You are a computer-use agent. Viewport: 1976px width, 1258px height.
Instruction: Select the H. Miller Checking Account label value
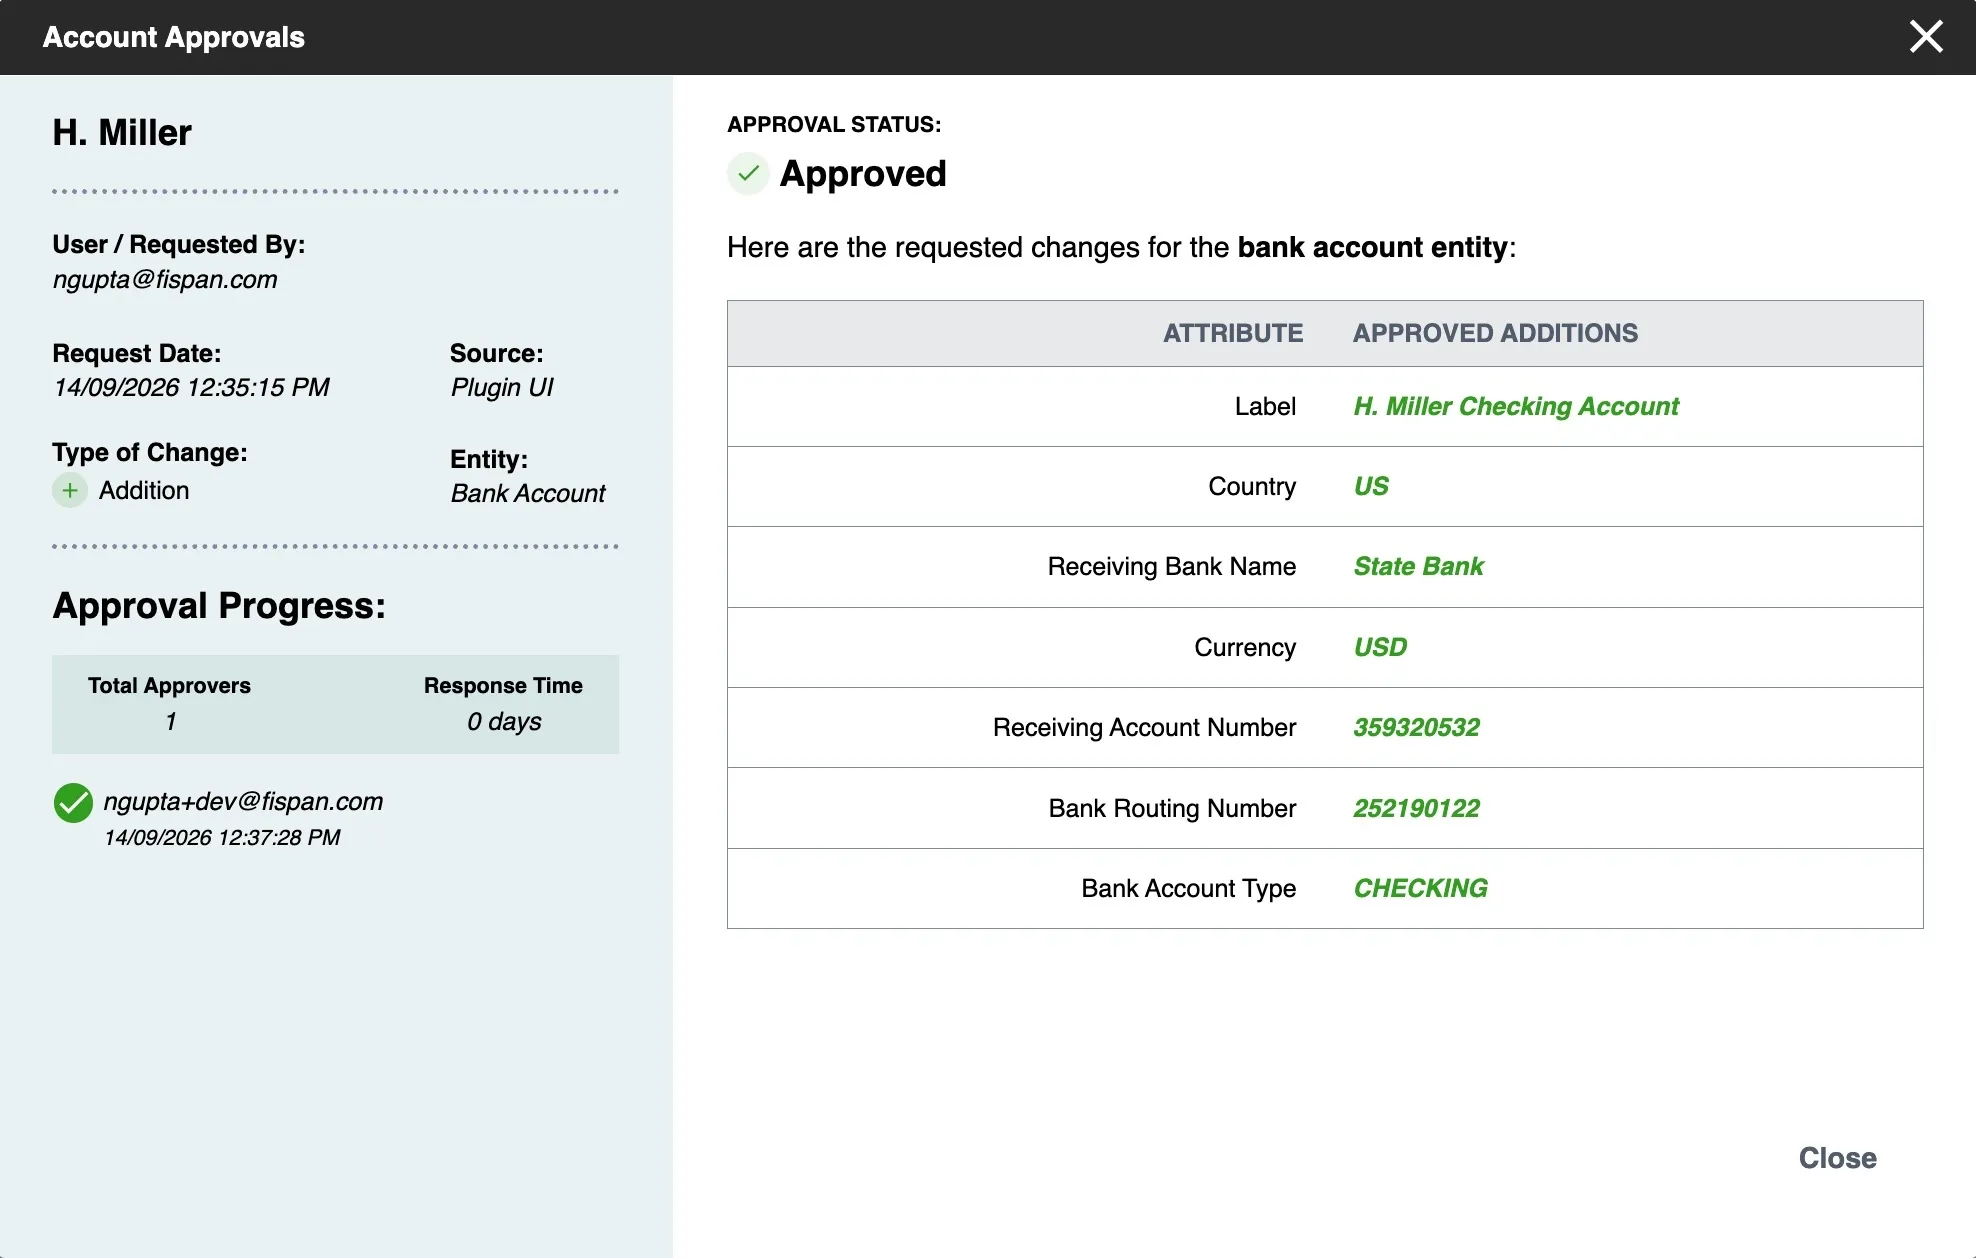pyautogui.click(x=1516, y=407)
